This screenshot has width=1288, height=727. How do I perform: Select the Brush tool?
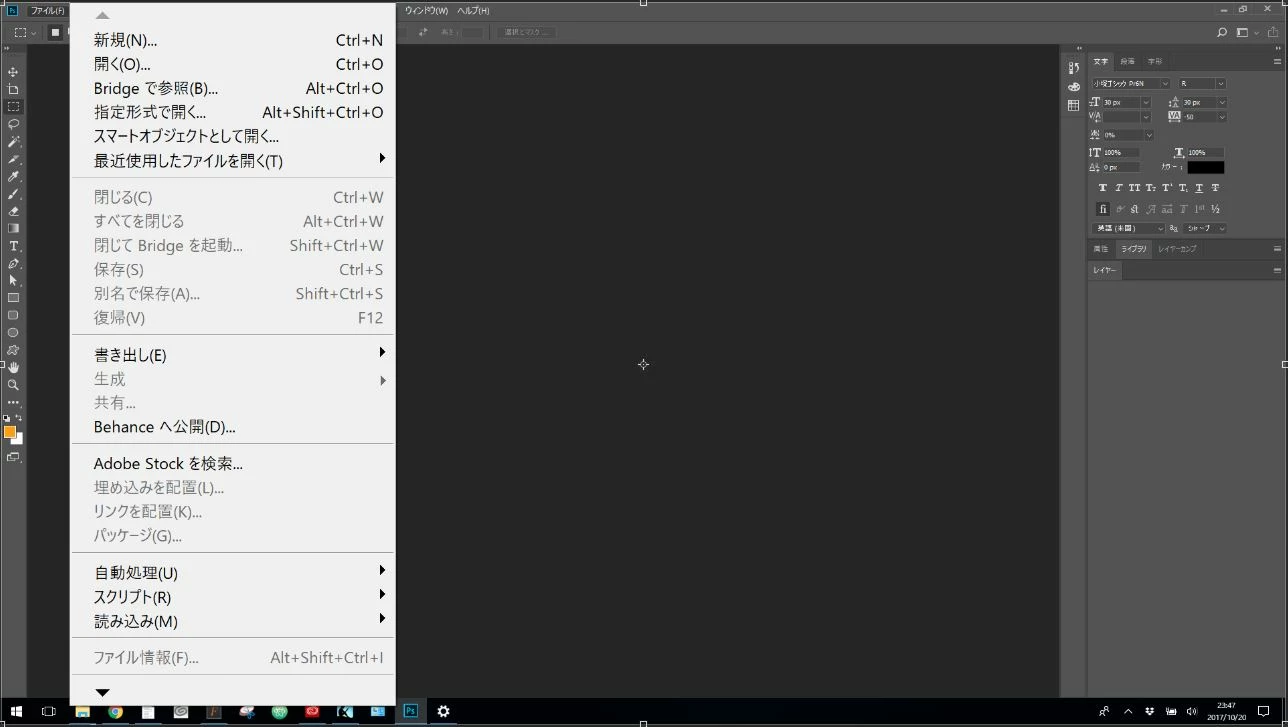pos(13,194)
